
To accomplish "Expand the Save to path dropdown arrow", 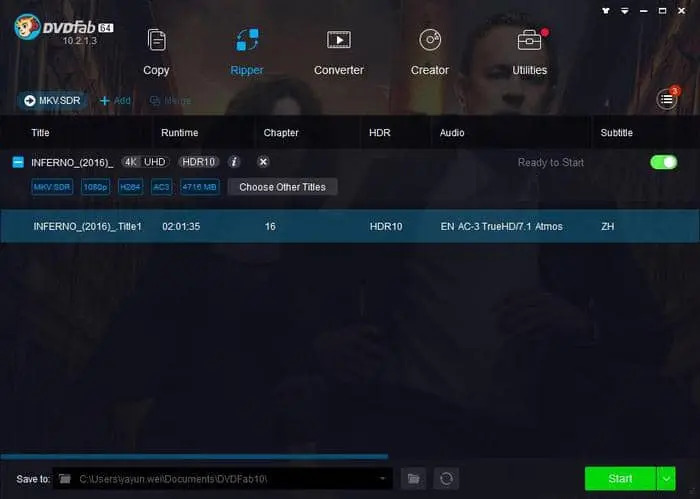I will [383, 479].
